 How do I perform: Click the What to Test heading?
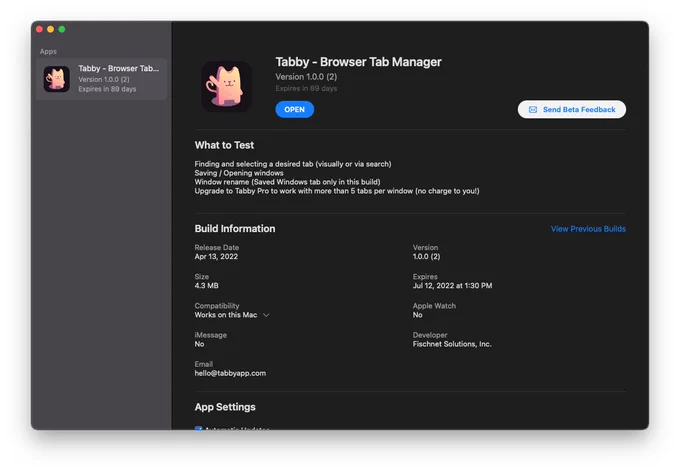224,145
